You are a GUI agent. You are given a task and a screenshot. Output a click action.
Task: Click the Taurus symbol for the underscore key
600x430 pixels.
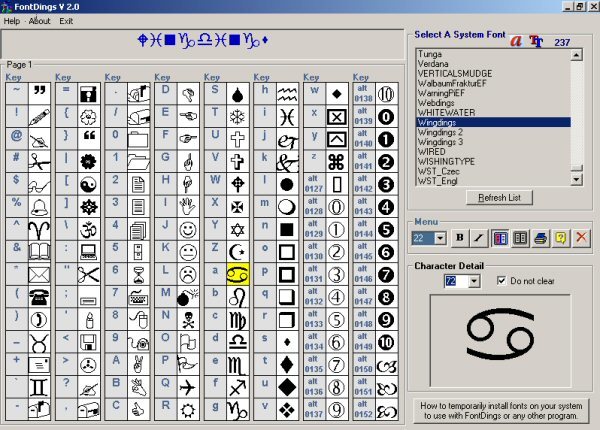point(39,342)
